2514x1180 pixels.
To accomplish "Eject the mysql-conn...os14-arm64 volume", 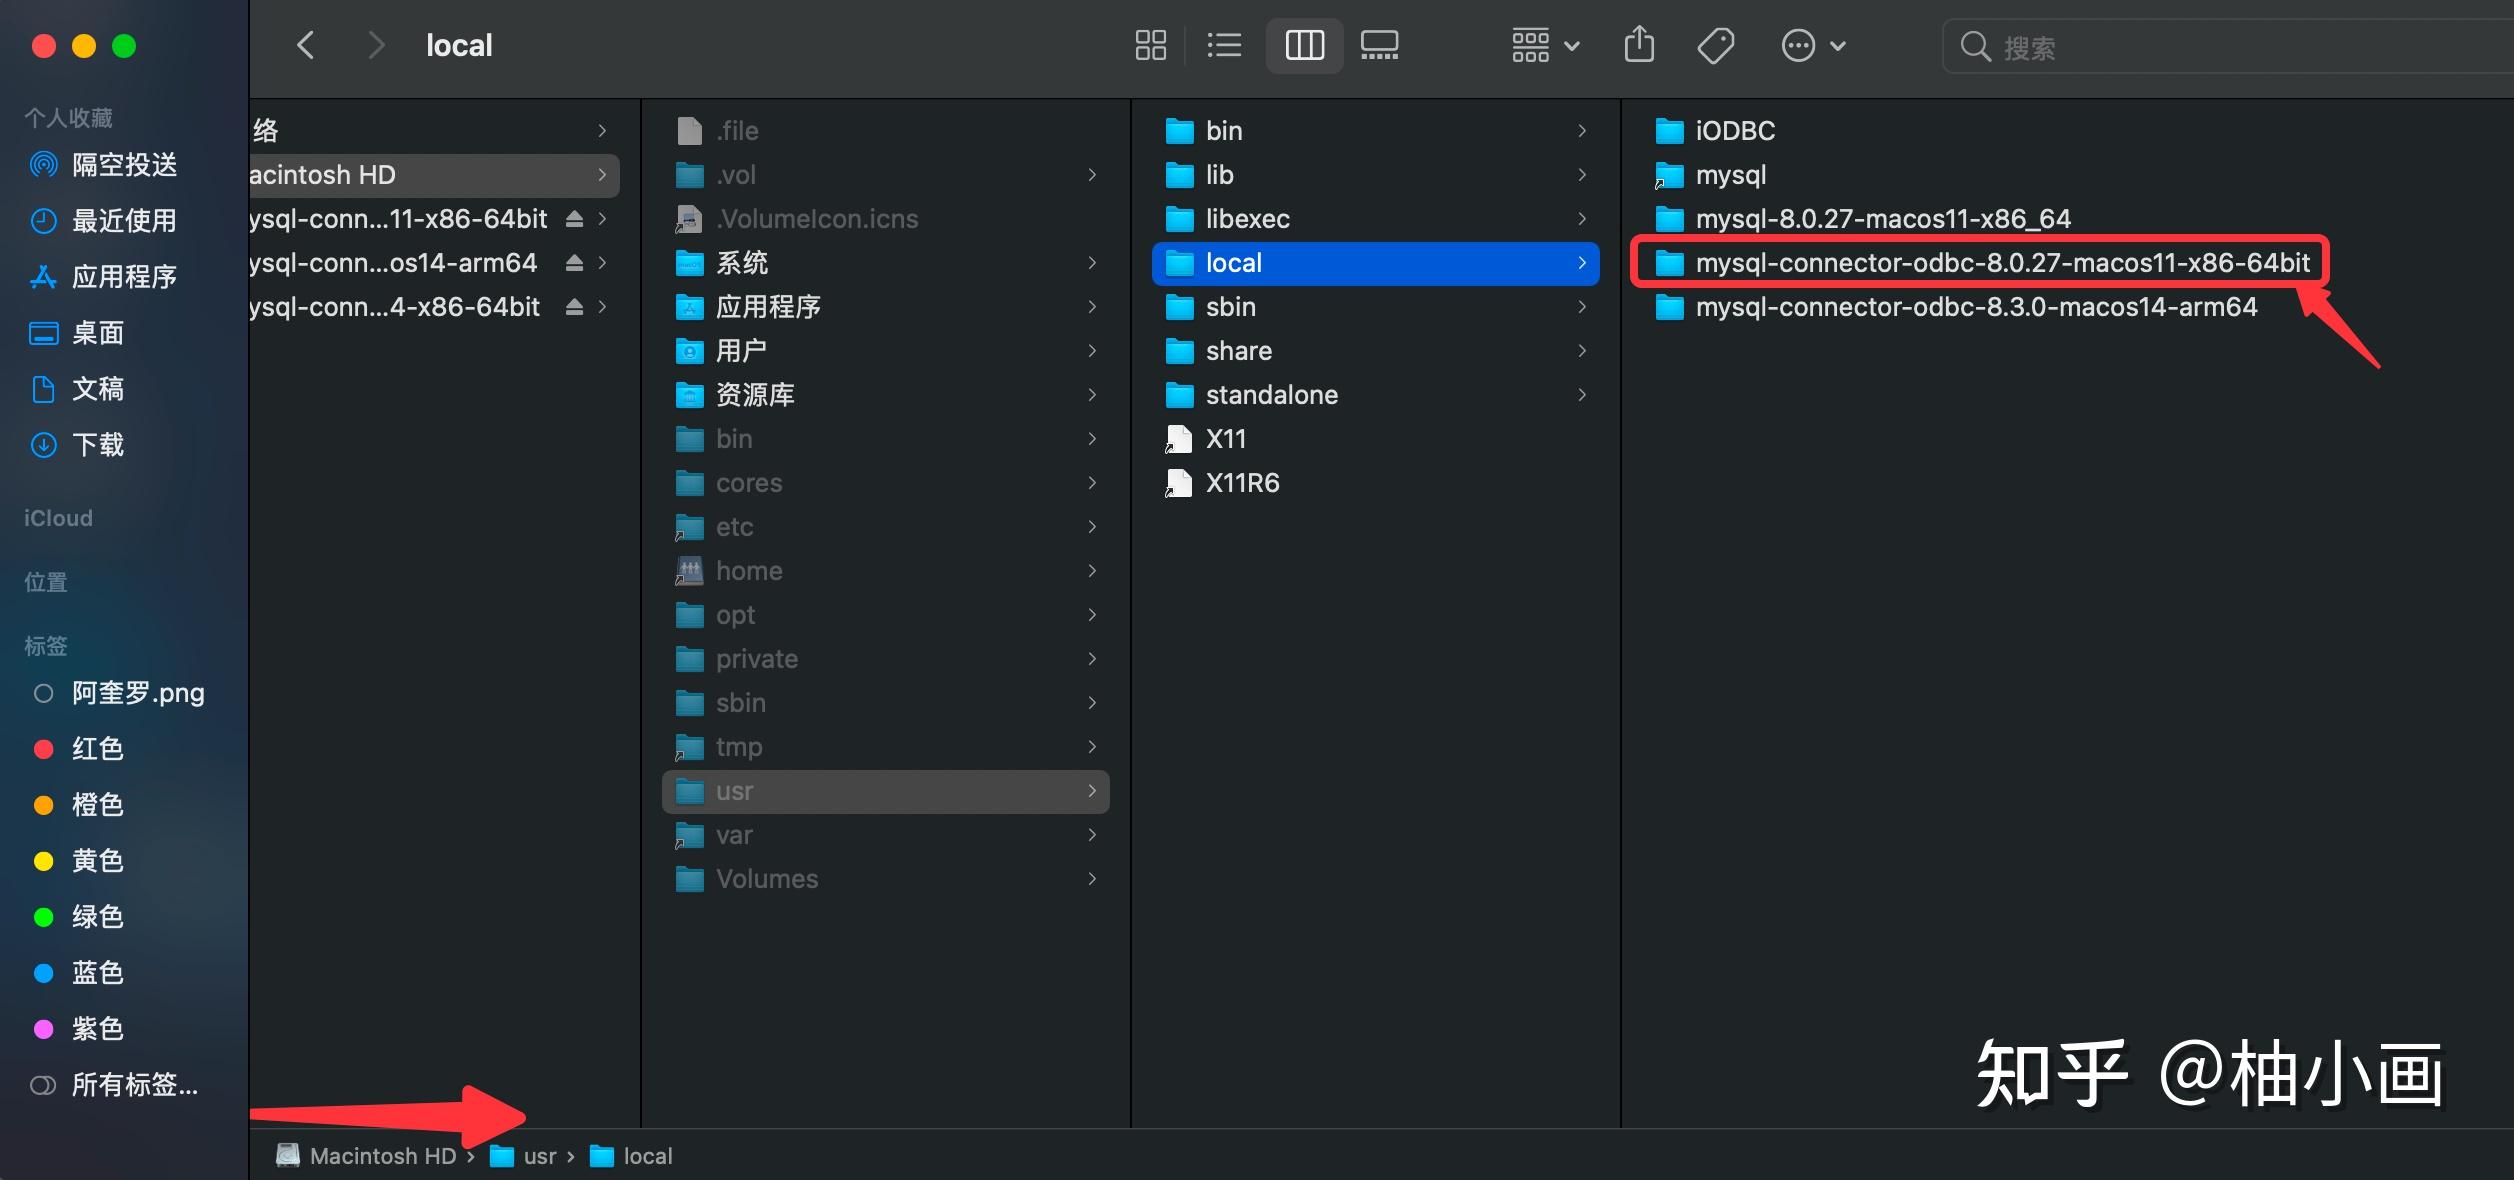I will pyautogui.click(x=574, y=263).
